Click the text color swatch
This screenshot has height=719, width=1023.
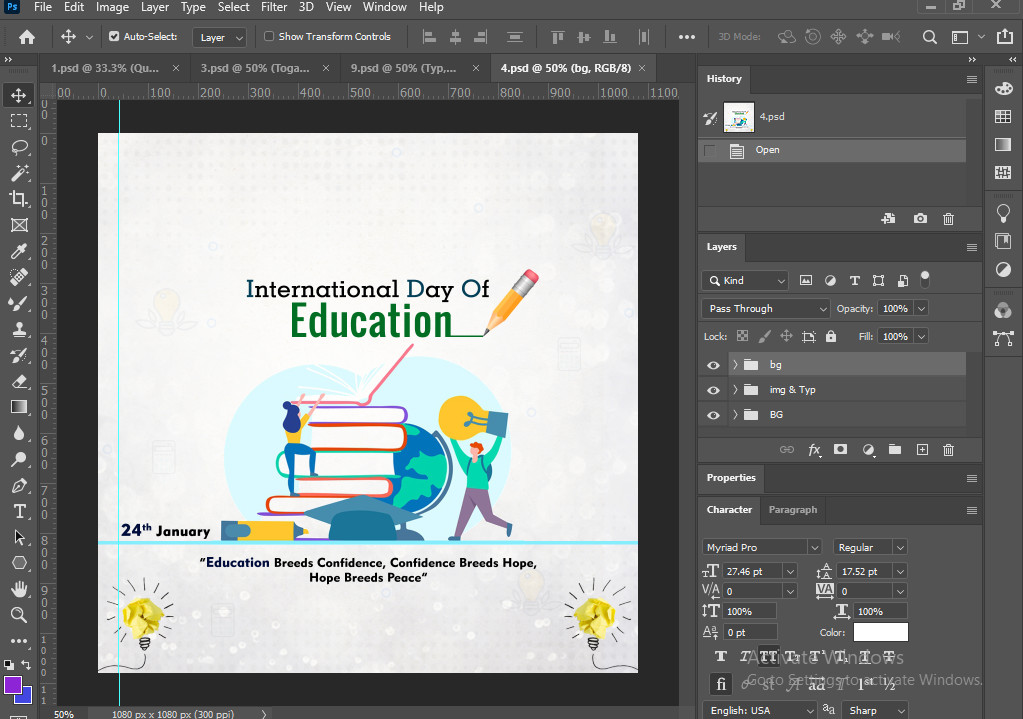(x=880, y=632)
